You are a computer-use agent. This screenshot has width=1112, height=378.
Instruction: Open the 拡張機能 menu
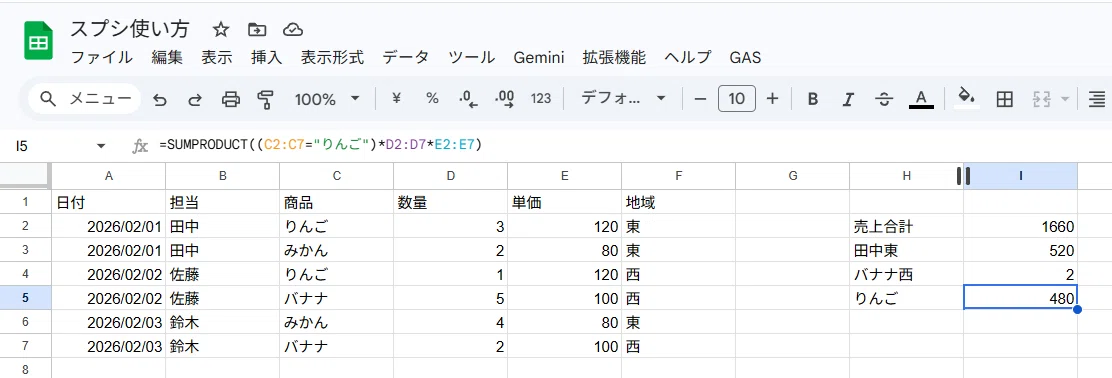[x=614, y=58]
